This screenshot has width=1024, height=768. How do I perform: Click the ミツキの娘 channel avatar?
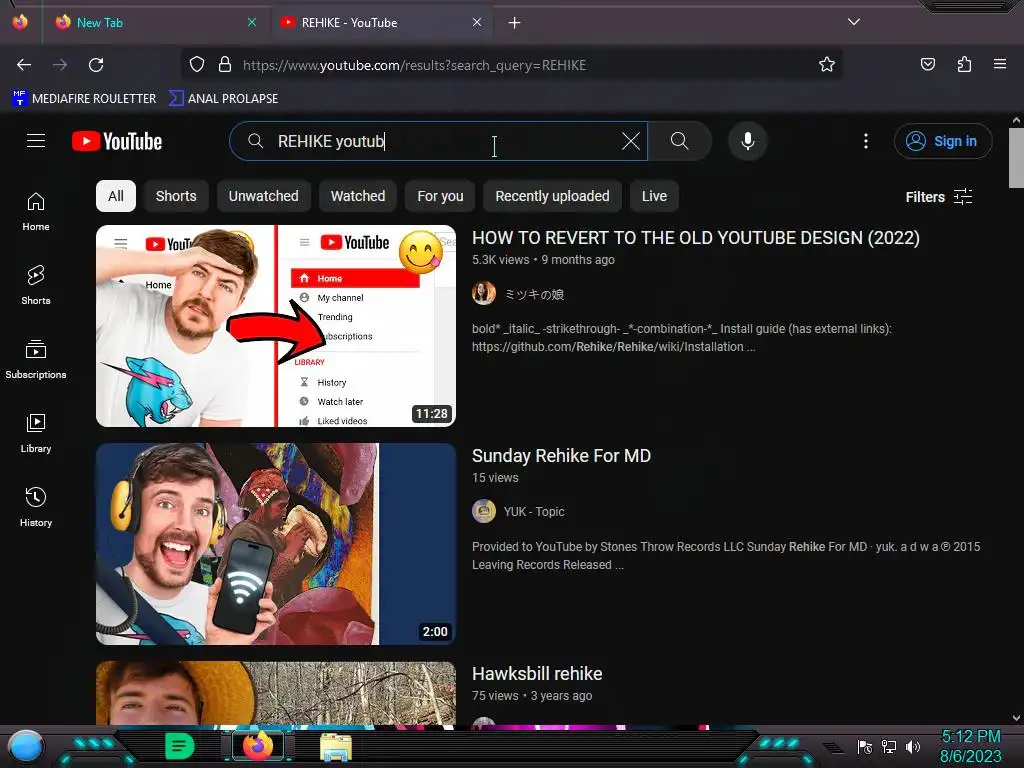[x=484, y=293]
